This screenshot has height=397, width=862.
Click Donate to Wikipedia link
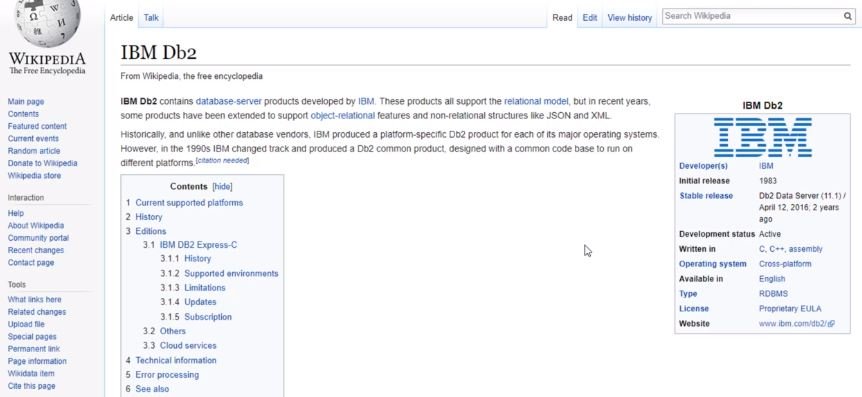42,163
